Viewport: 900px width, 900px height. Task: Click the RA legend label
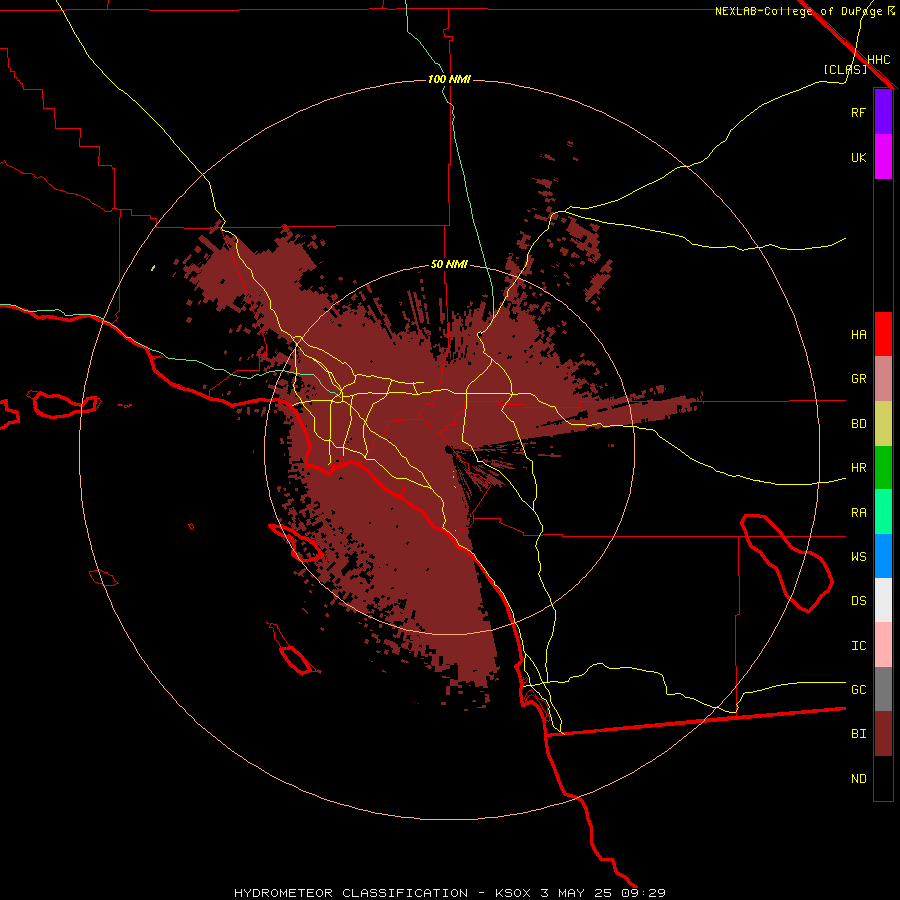click(858, 513)
